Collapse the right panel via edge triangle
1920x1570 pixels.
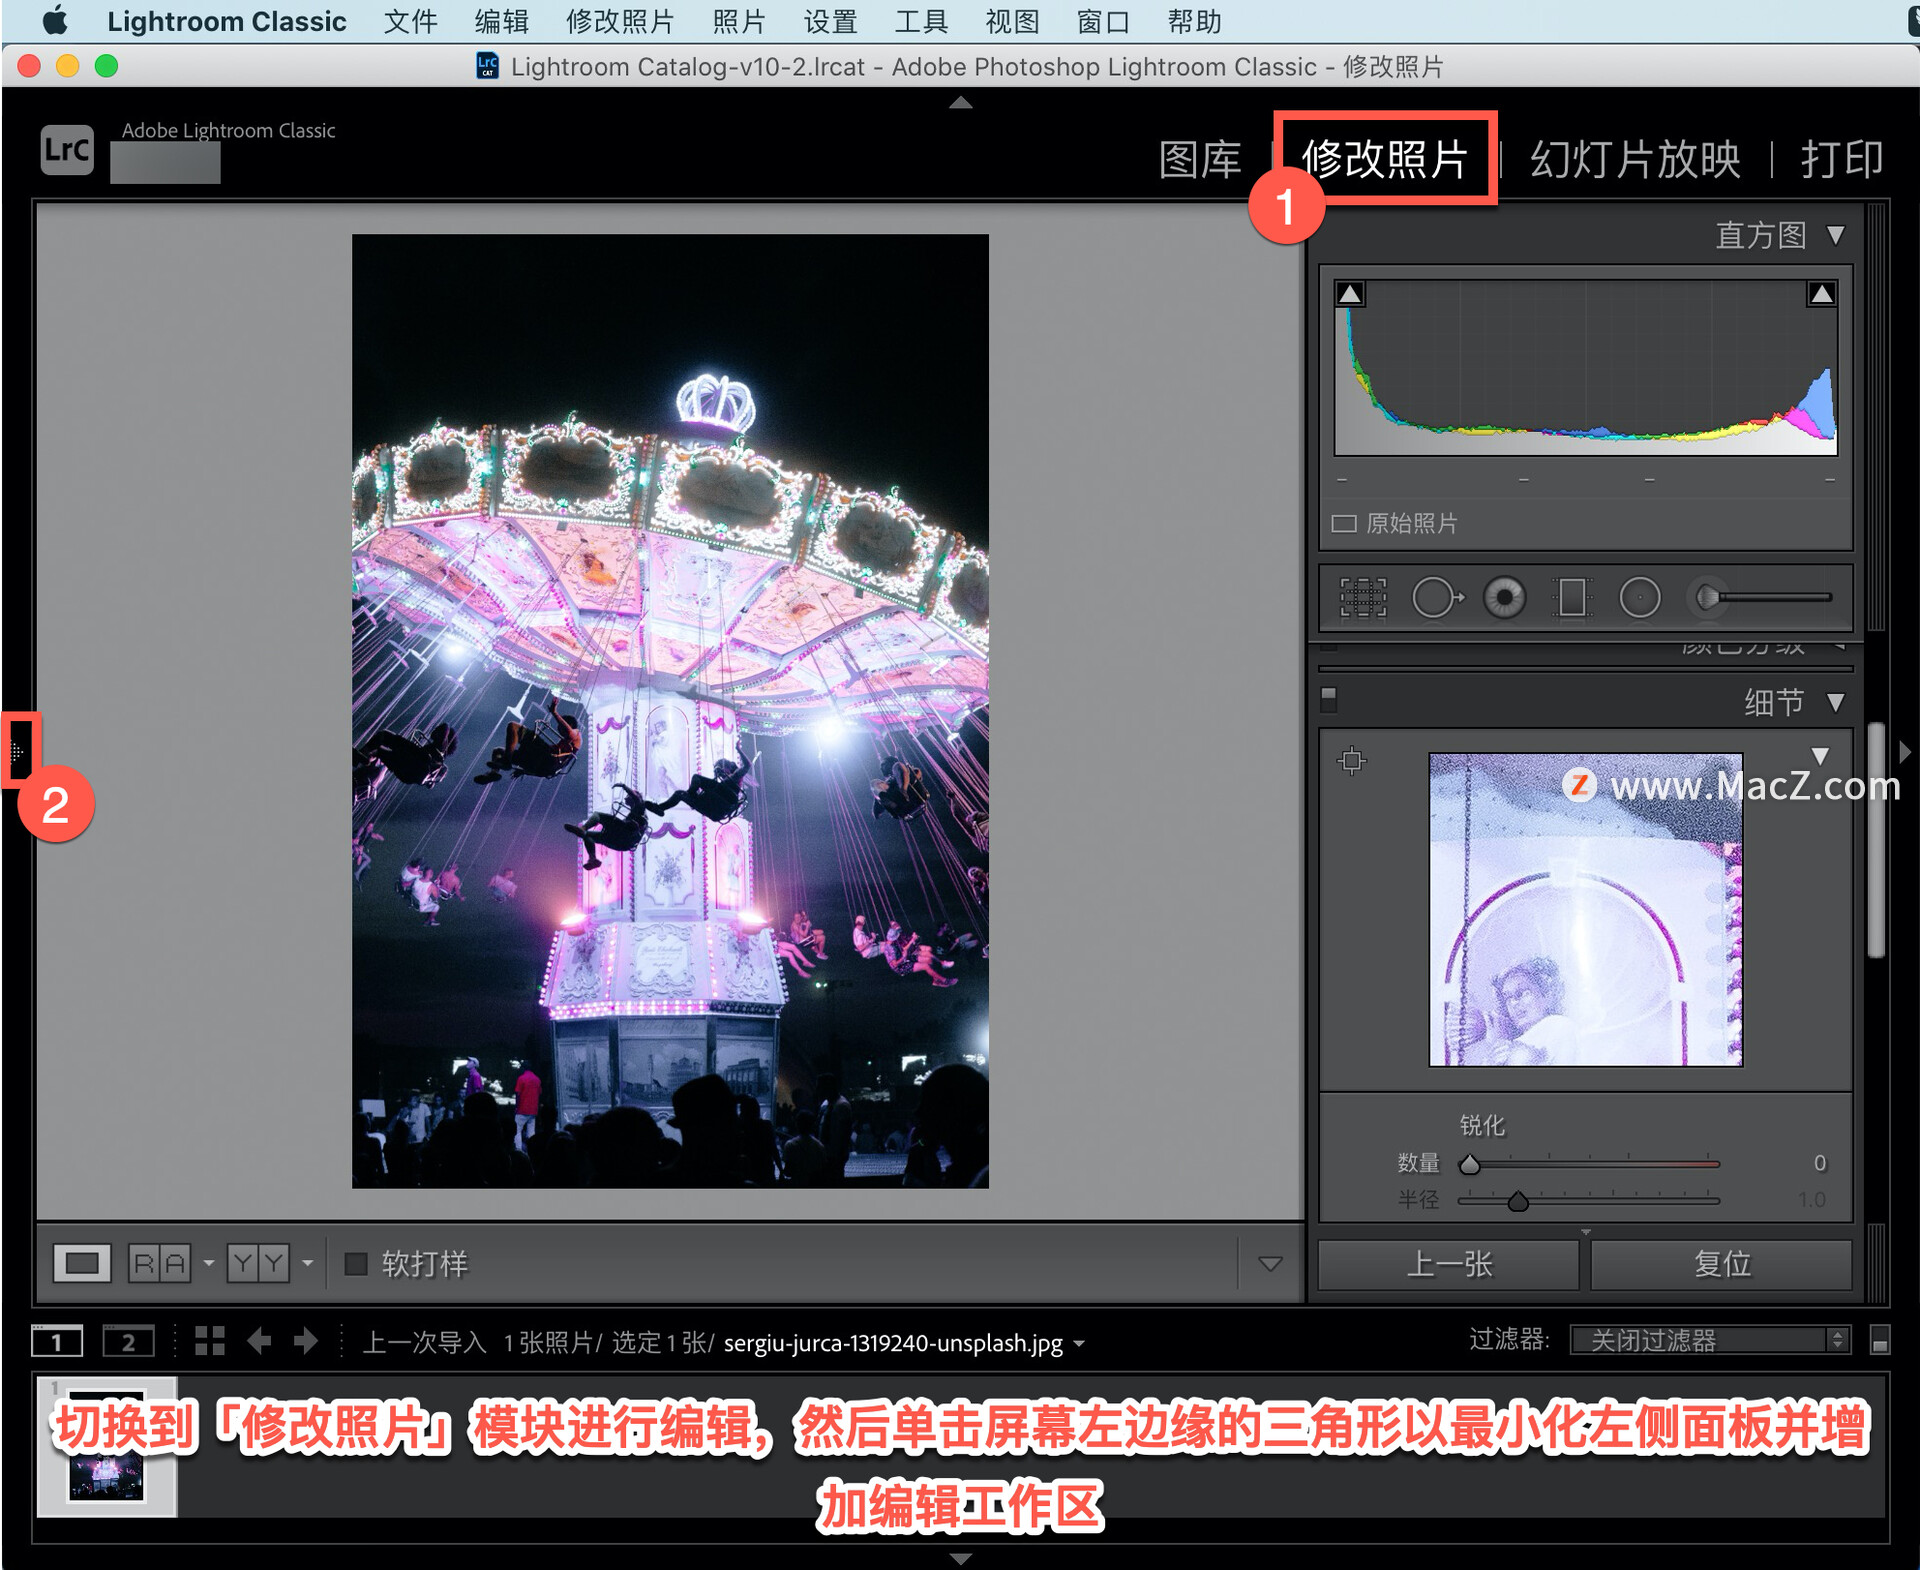tap(1905, 752)
